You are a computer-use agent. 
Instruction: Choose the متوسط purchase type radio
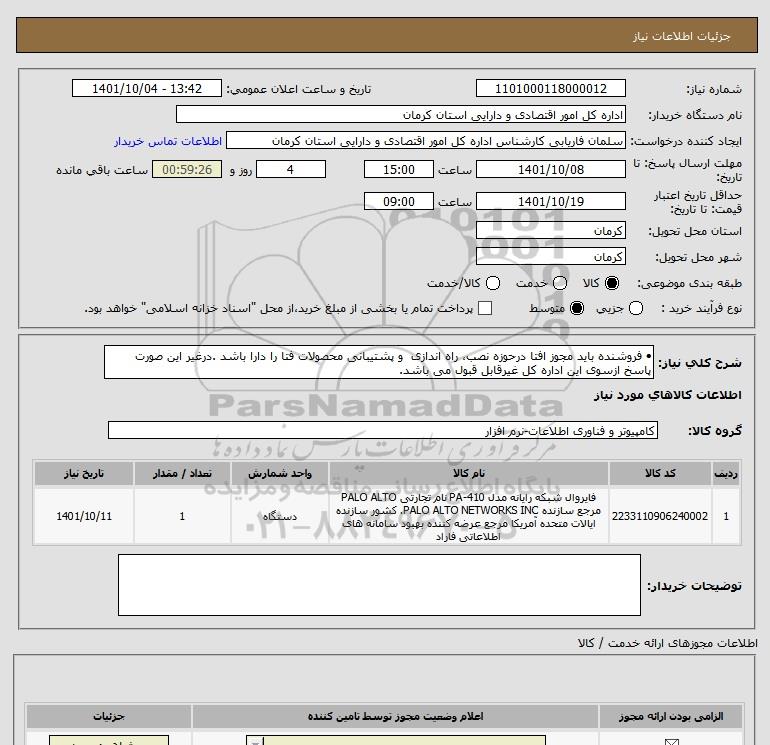click(577, 308)
